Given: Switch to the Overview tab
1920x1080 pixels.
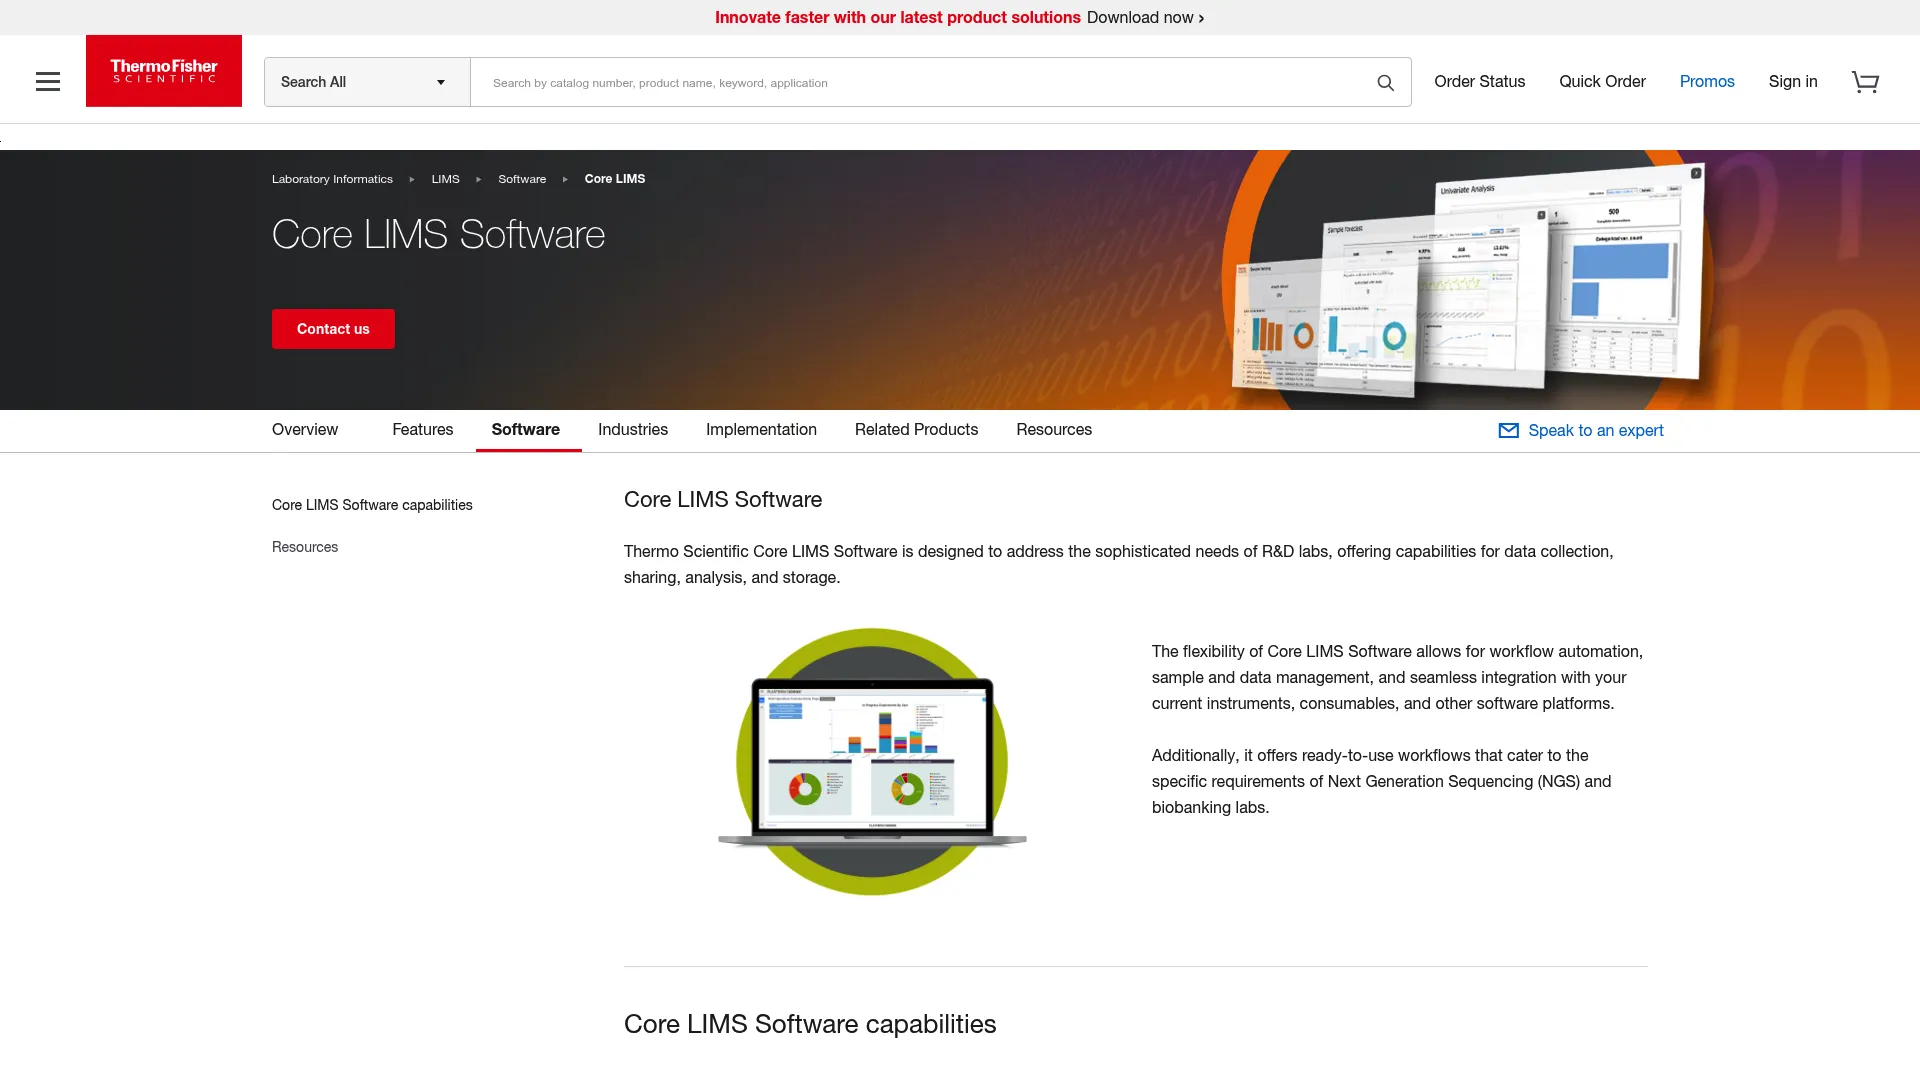Looking at the screenshot, I should [x=305, y=430].
